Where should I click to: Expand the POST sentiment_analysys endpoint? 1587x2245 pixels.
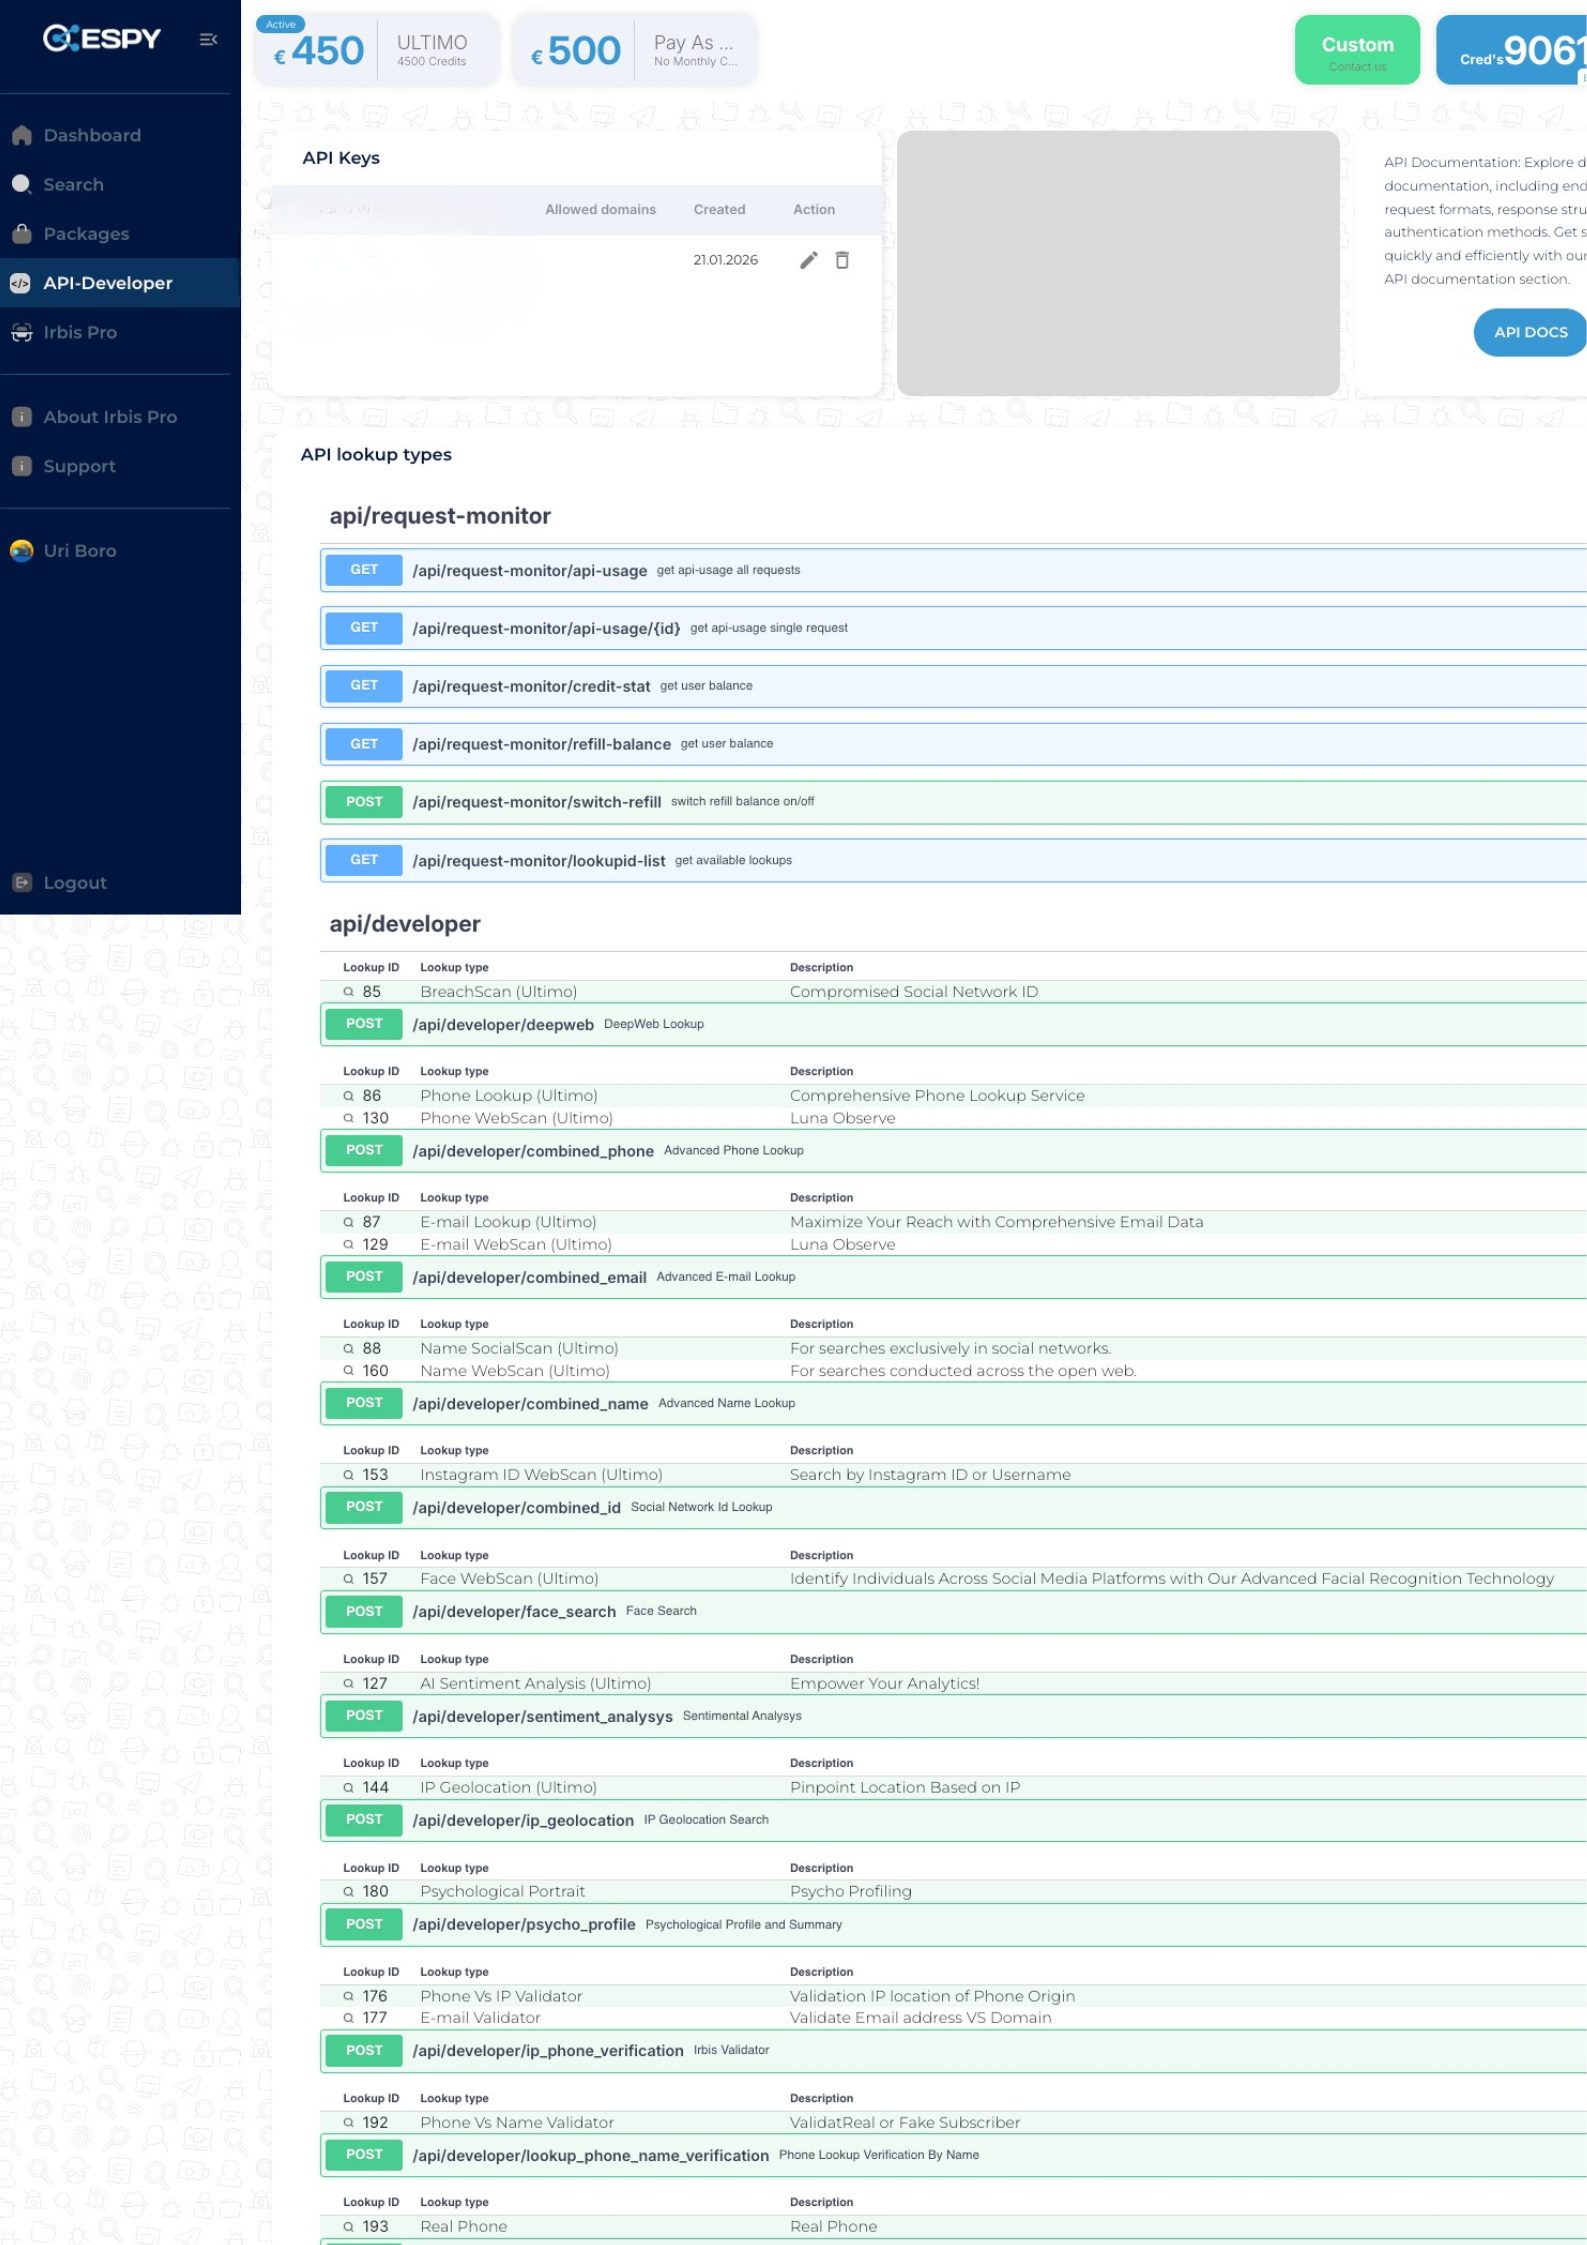pyautogui.click(x=953, y=1716)
